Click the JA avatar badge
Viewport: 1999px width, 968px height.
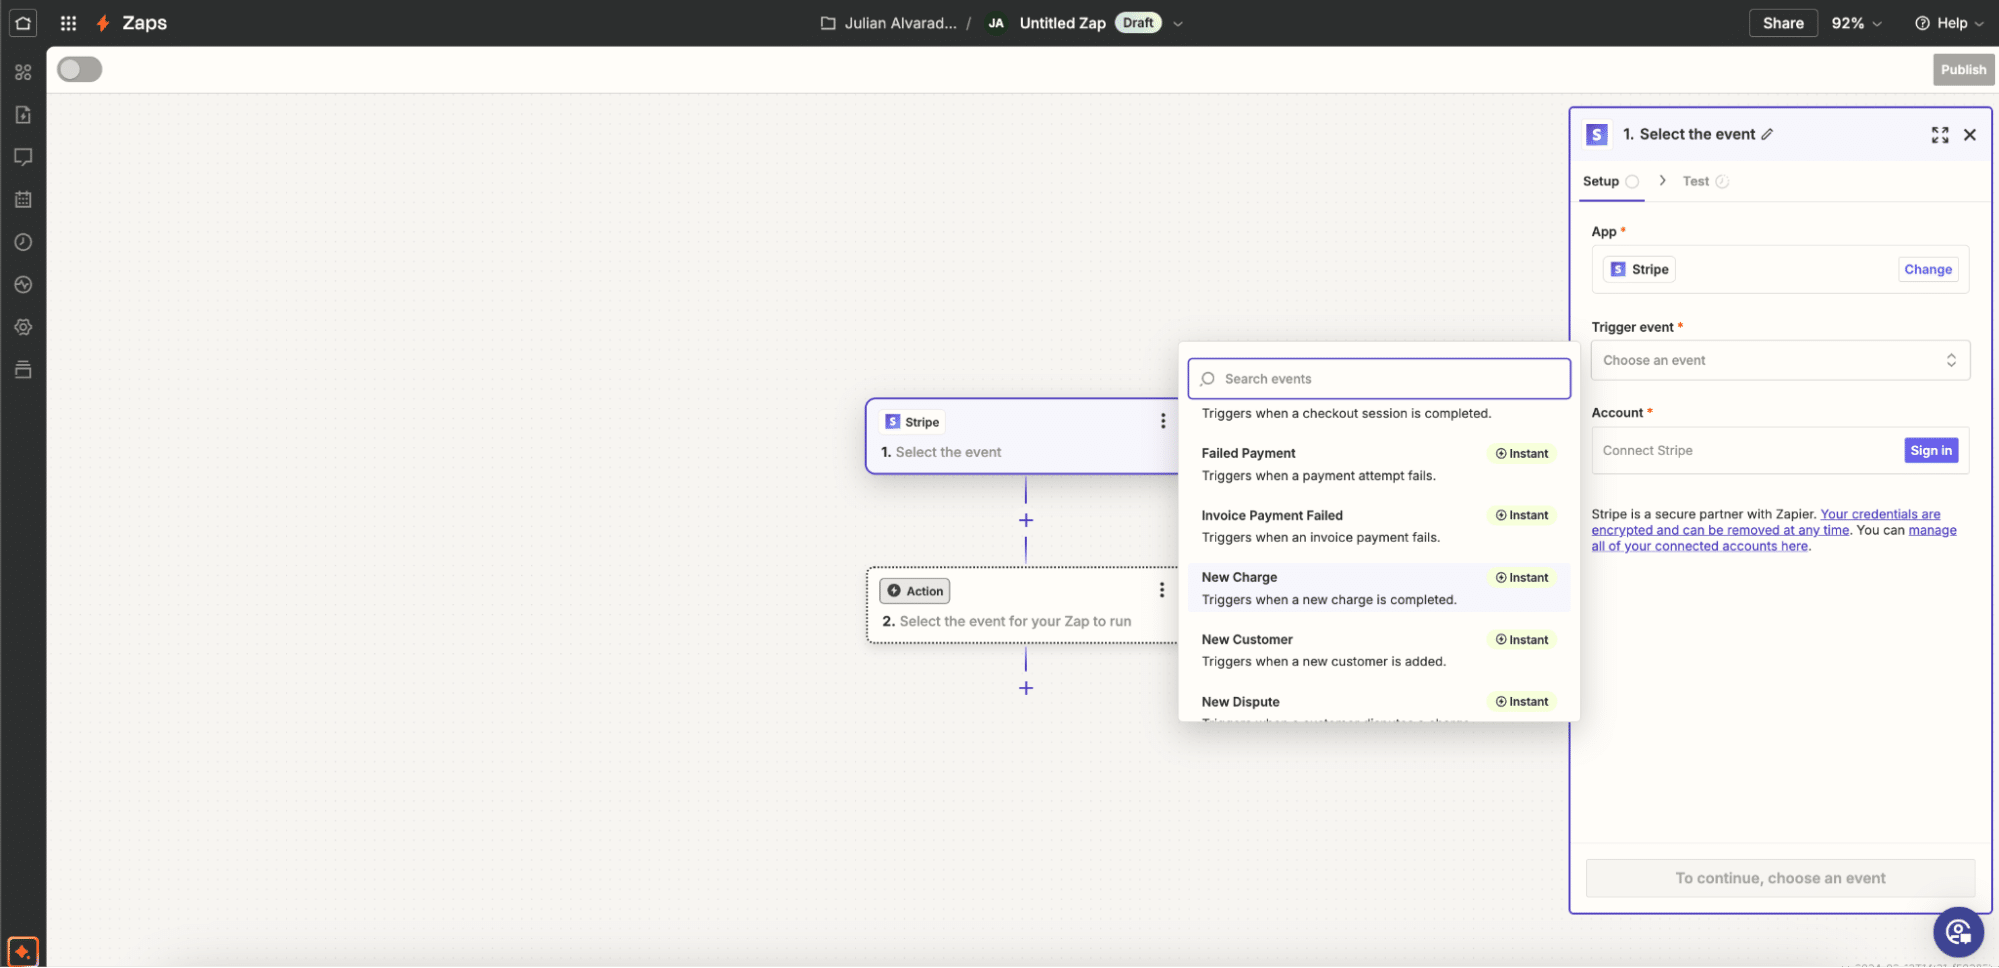coord(996,23)
